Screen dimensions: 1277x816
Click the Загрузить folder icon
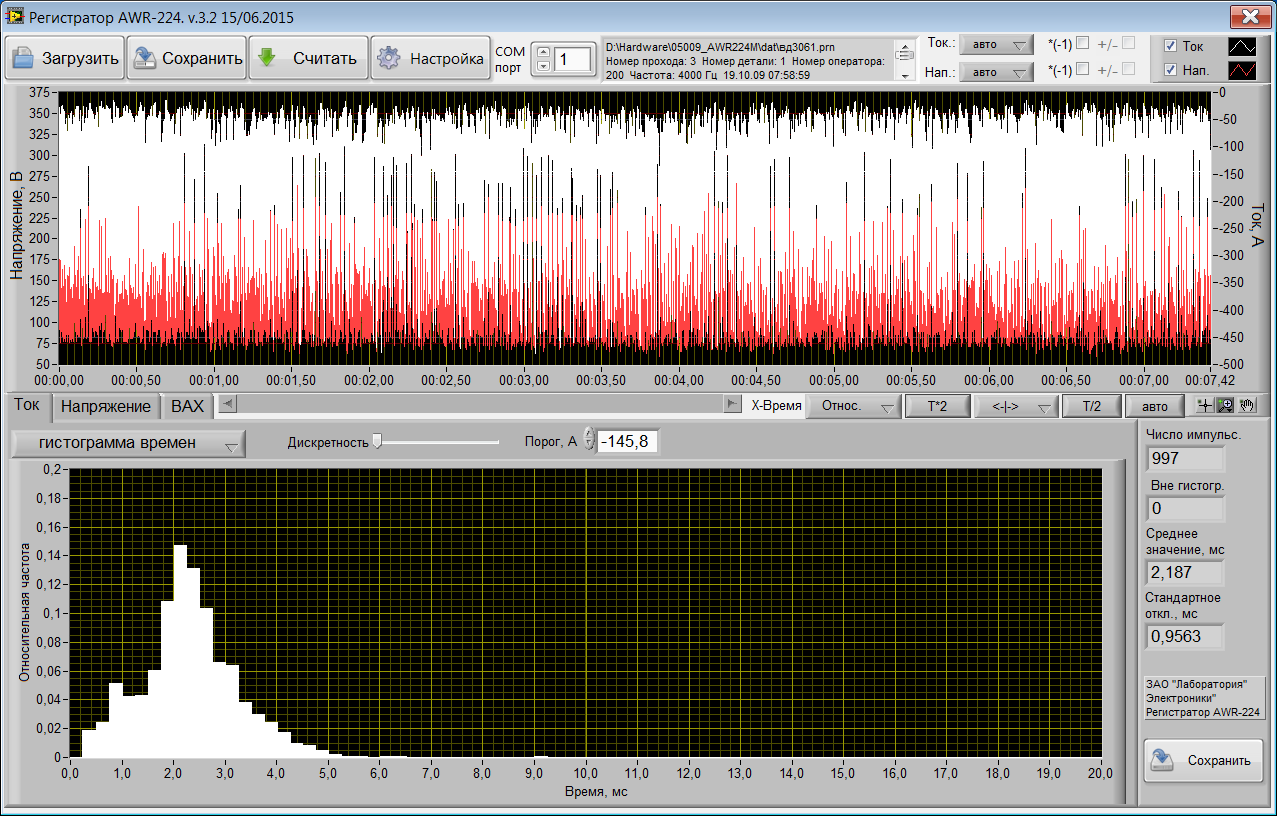[x=23, y=58]
